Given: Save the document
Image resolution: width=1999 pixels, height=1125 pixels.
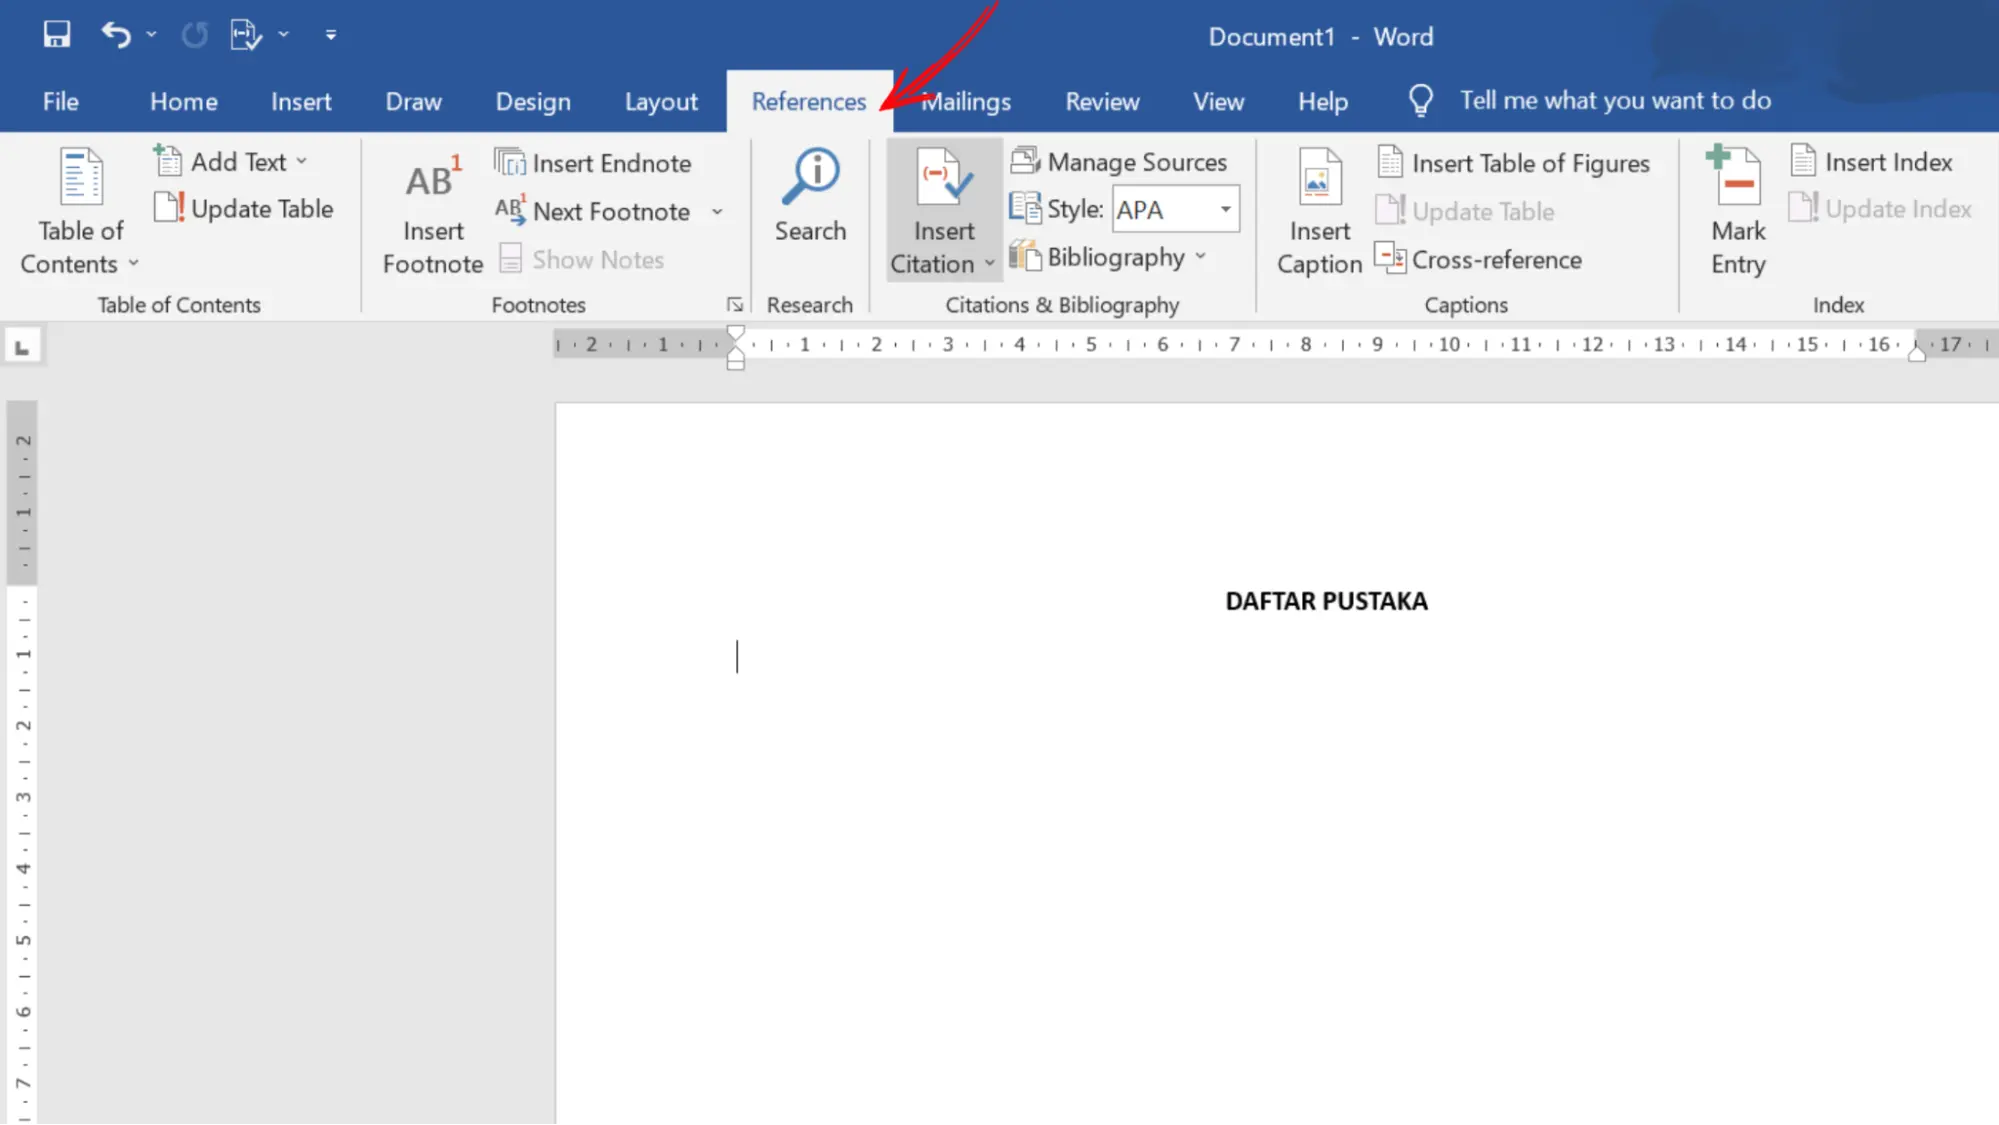Looking at the screenshot, I should pos(56,34).
